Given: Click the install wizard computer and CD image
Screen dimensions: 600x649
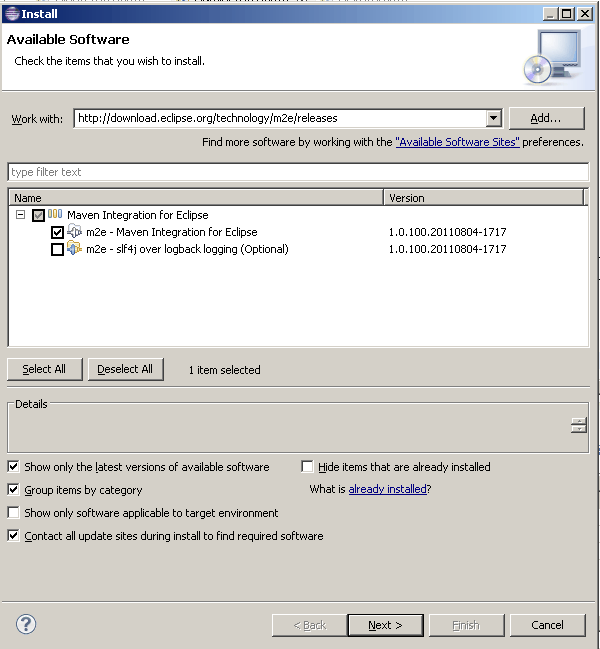Looking at the screenshot, I should pyautogui.click(x=552, y=58).
